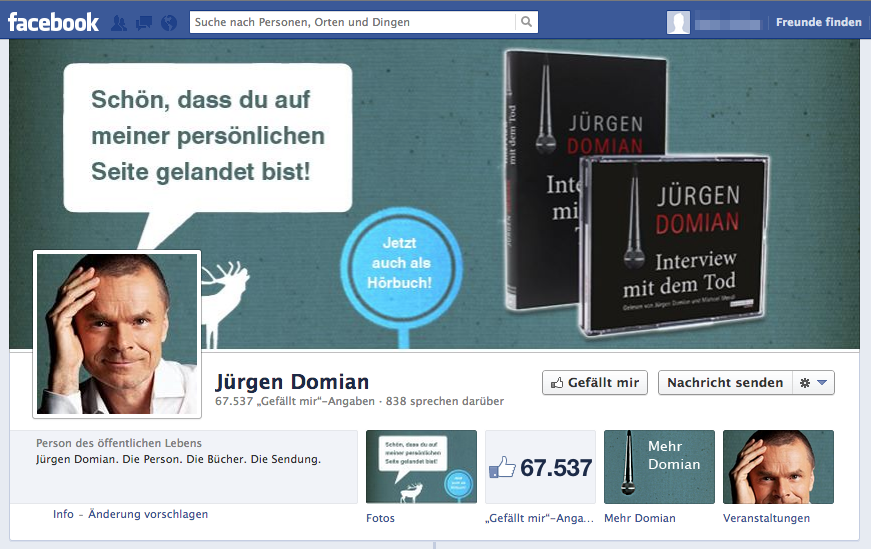Screen dimensions: 871x549
Task: Click the blurred username in top bar
Action: click(x=727, y=23)
